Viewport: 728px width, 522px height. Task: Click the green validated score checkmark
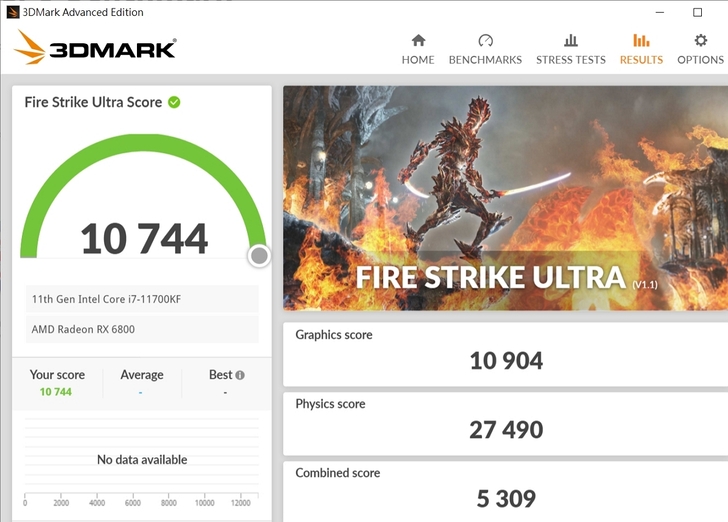(x=174, y=102)
